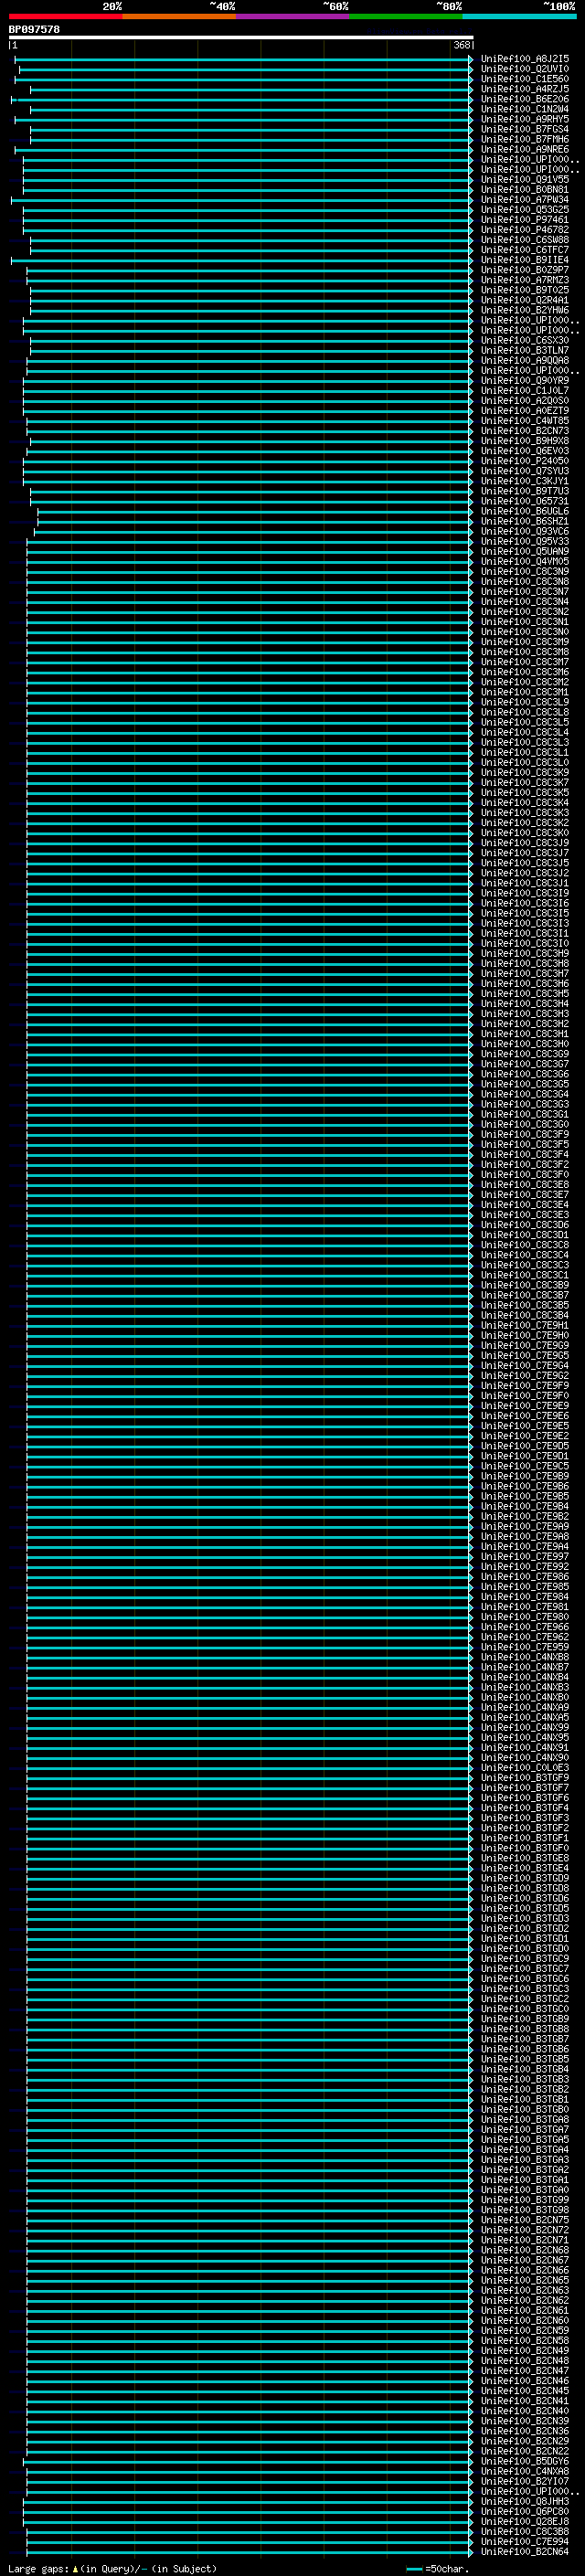Click label UniRef100_P24050
This screenshot has width=585, height=2576.
pyautogui.click(x=525, y=461)
